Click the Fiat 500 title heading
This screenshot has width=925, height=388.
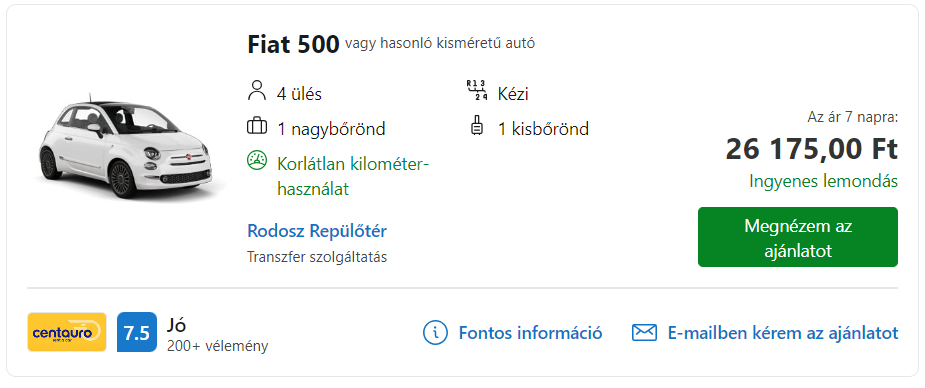click(x=293, y=44)
